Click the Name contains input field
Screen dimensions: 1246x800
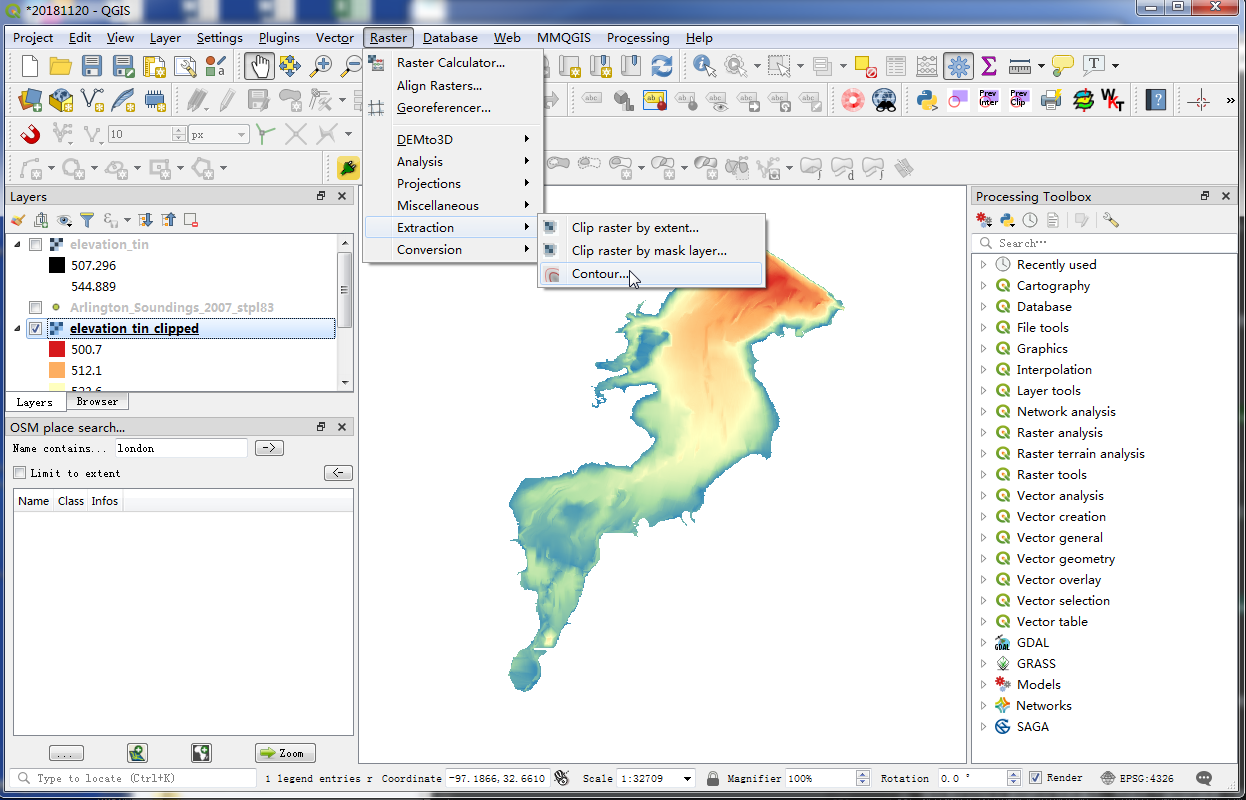click(181, 448)
